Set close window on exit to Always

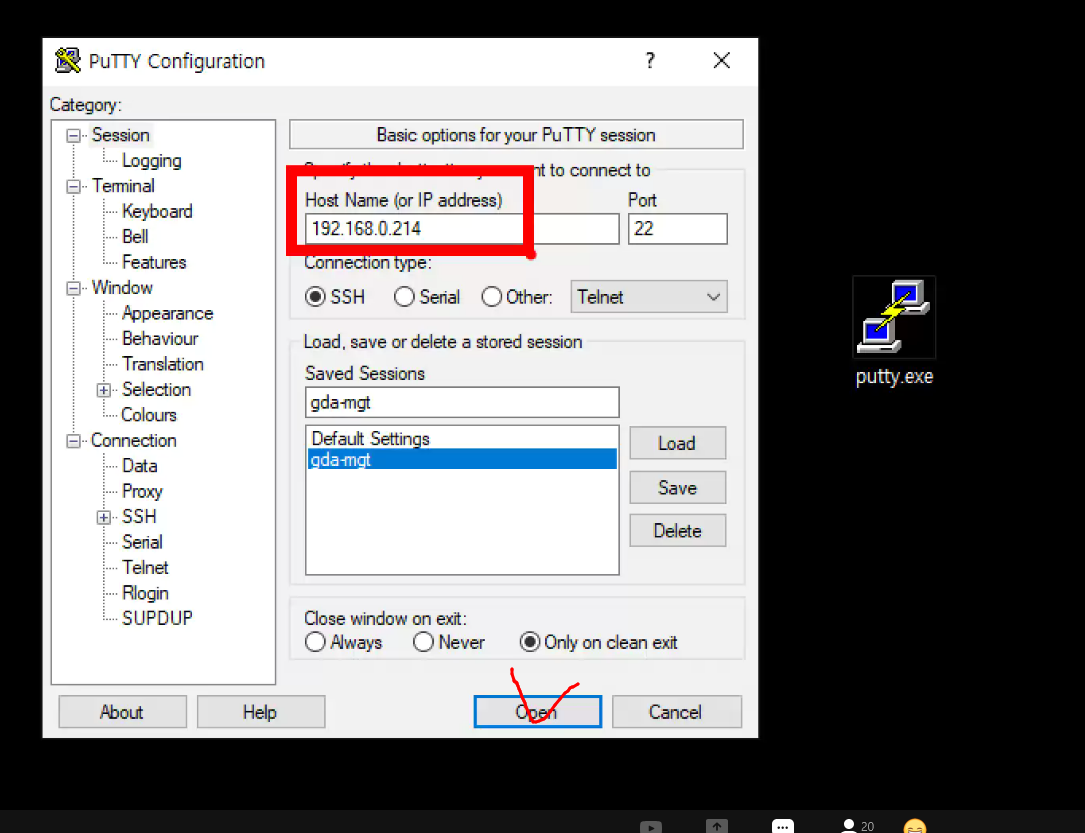(315, 642)
